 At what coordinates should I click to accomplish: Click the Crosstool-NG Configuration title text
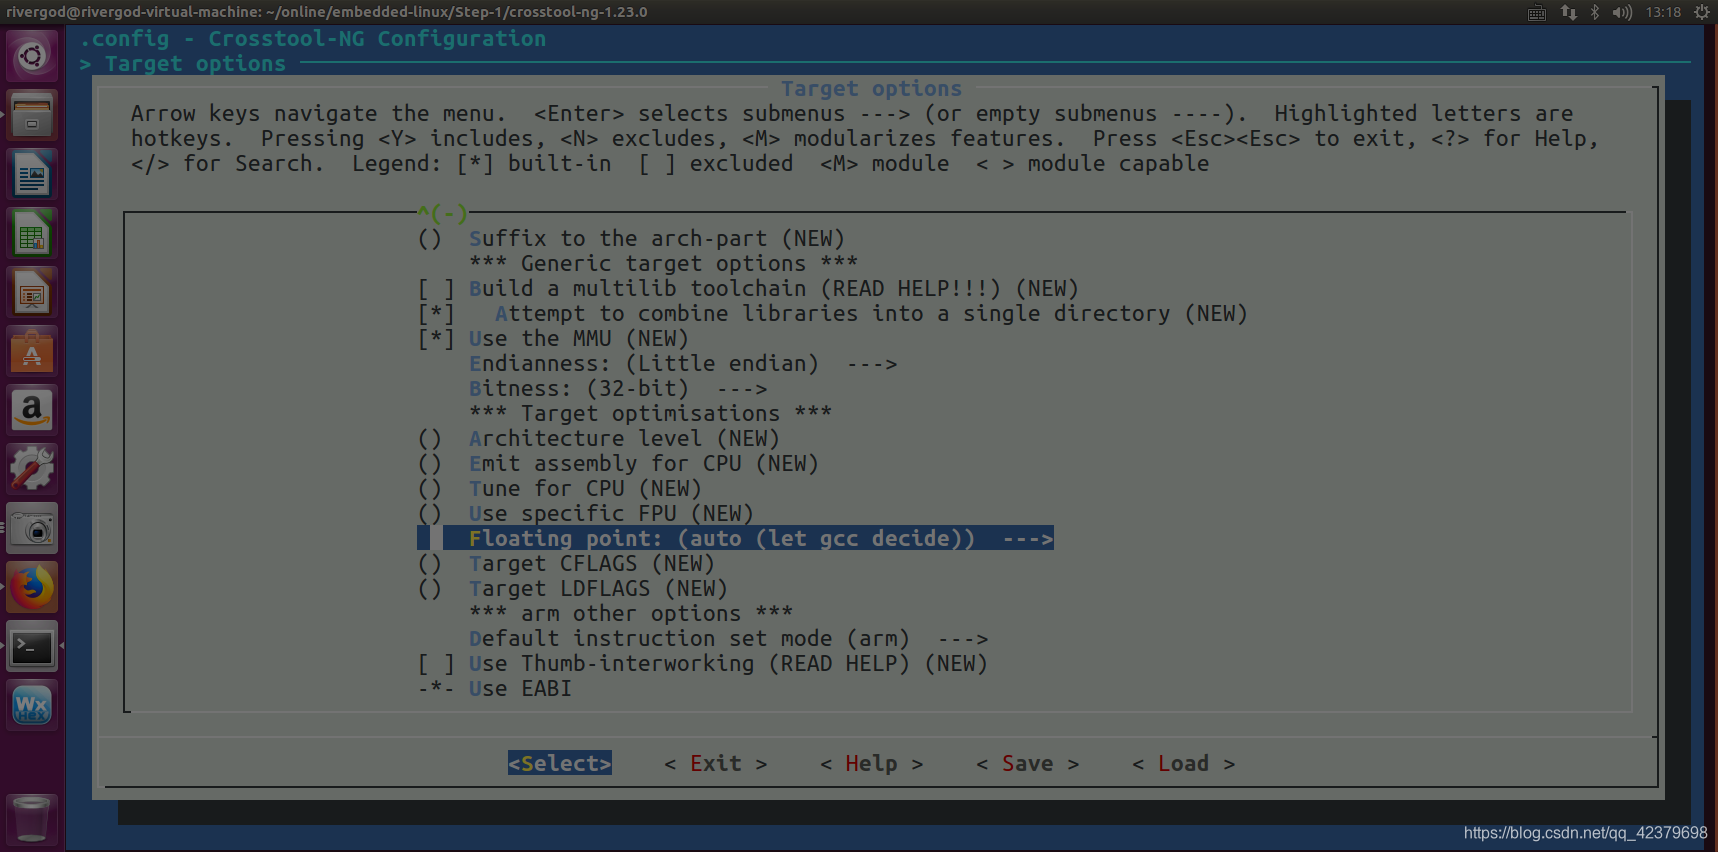pyautogui.click(x=377, y=39)
